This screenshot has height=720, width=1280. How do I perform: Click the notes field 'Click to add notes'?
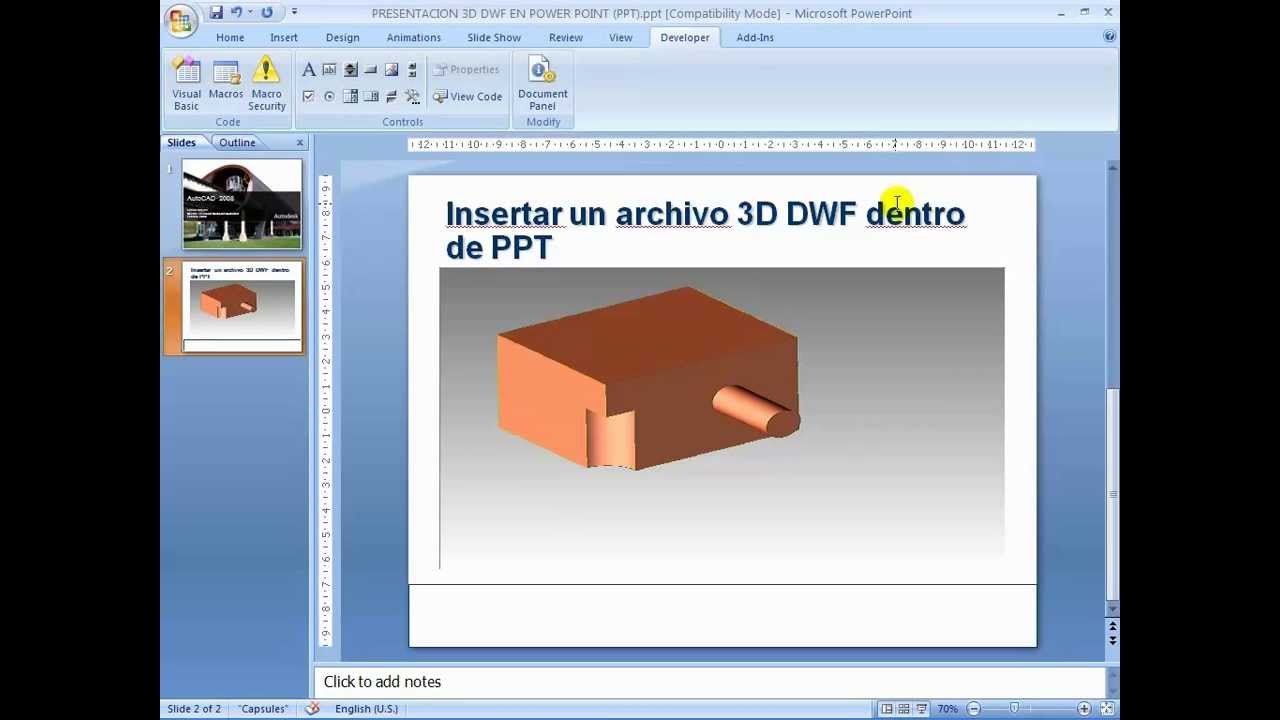click(709, 682)
